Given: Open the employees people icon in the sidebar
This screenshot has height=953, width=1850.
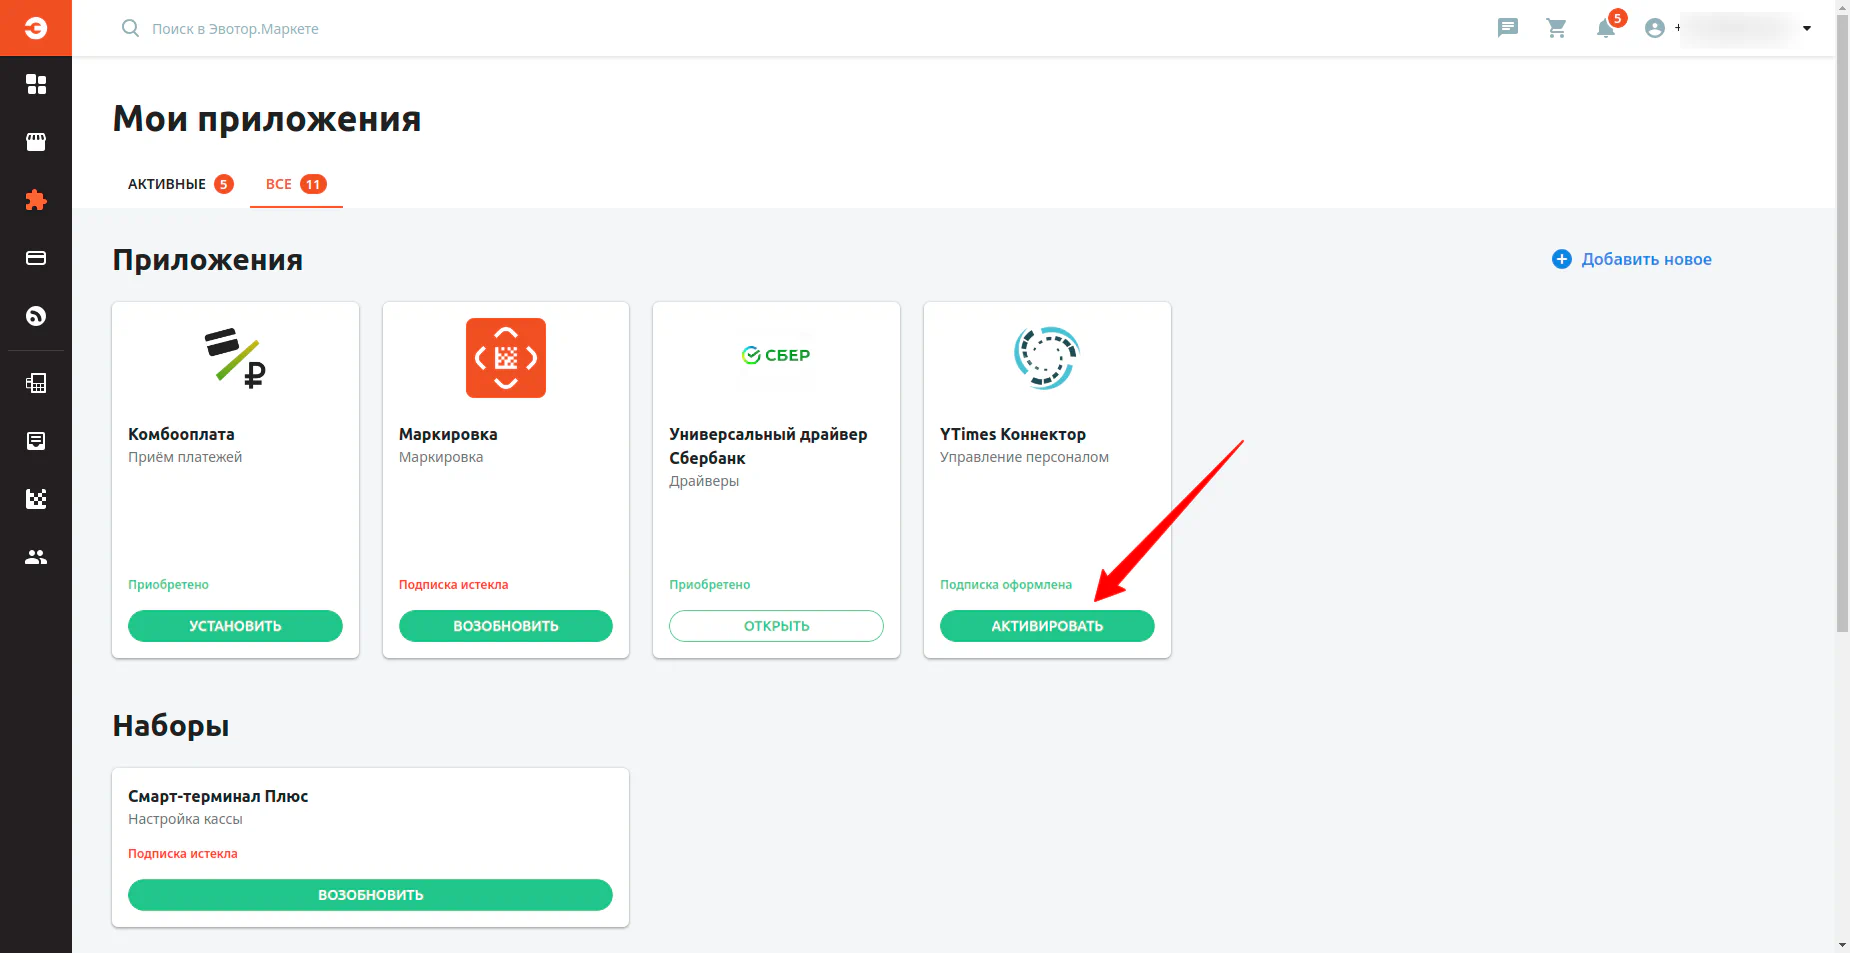Looking at the screenshot, I should pyautogui.click(x=36, y=557).
